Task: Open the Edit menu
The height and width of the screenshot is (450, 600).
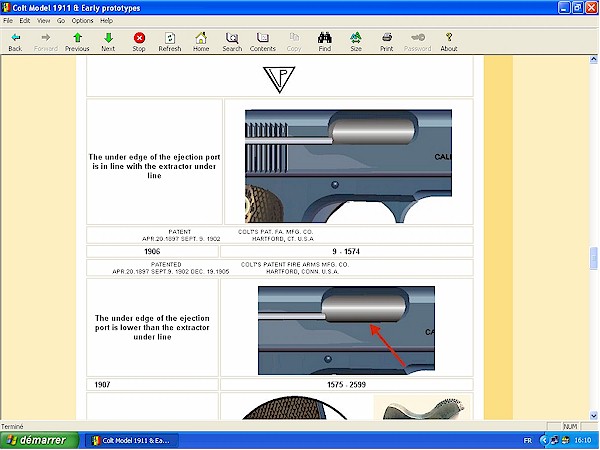Action: pos(25,21)
